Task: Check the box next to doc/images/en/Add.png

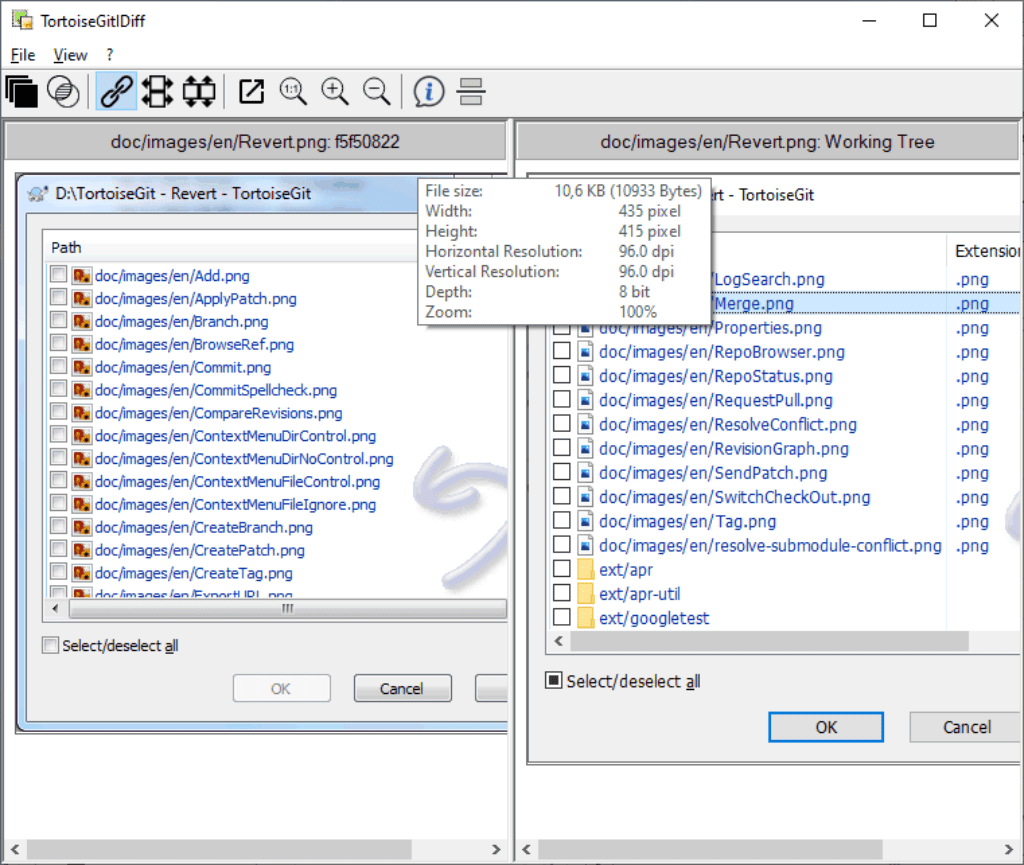Action: coord(58,274)
